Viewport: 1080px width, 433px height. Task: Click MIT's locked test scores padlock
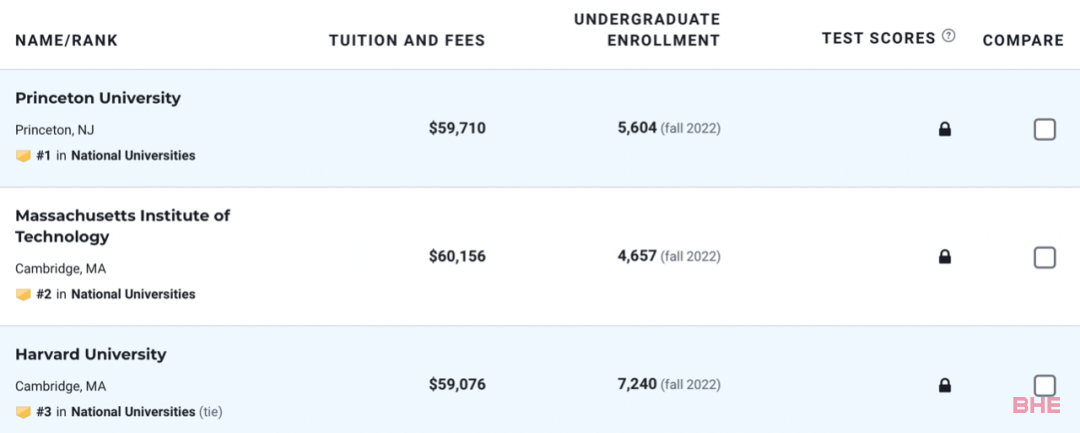pos(944,257)
